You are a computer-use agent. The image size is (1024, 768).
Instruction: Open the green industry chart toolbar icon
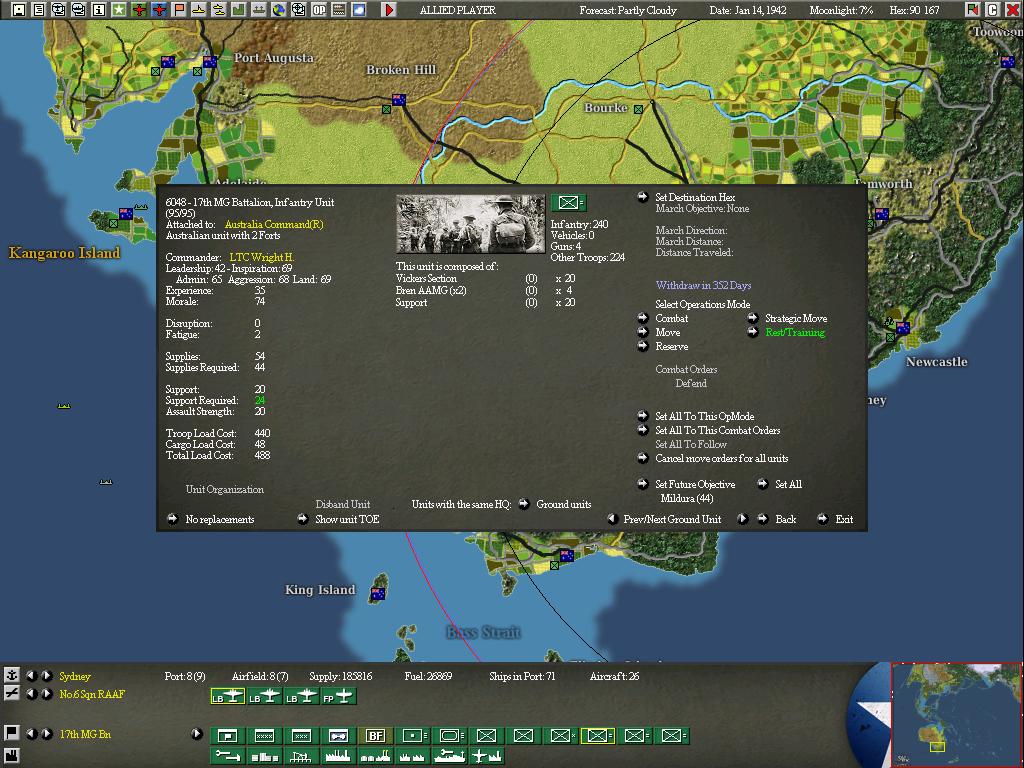click(238, 9)
